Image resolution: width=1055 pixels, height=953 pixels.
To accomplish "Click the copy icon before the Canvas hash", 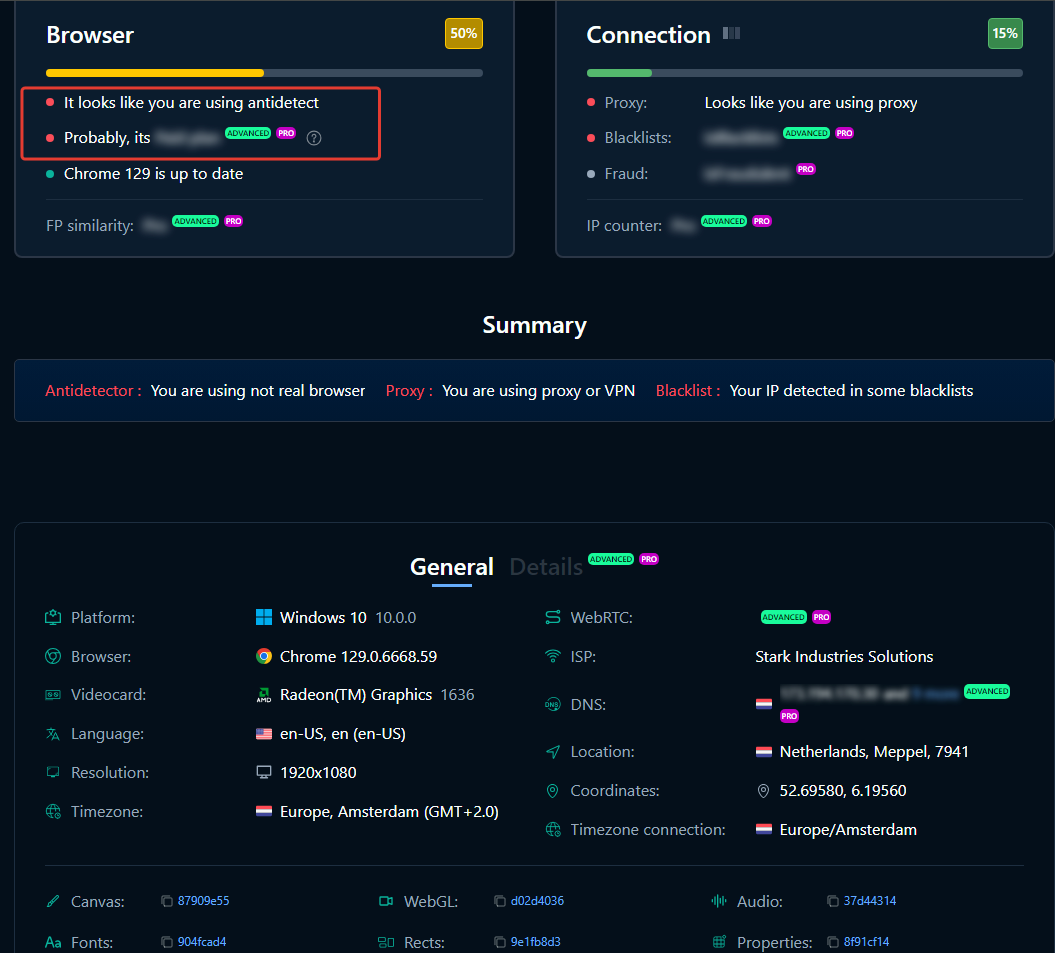I will (x=167, y=901).
